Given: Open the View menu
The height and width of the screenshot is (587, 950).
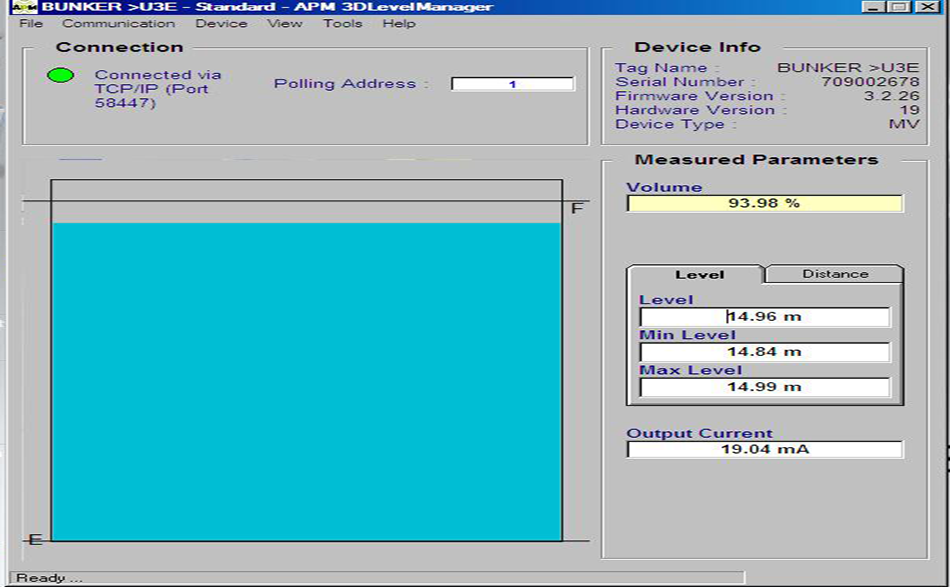Looking at the screenshot, I should tap(285, 24).
